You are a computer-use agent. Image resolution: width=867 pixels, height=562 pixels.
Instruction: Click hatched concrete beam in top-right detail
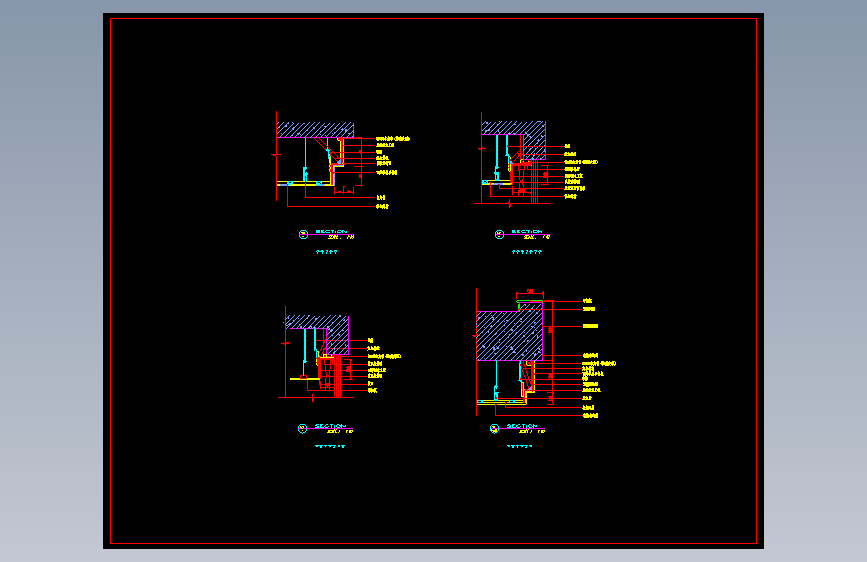[534, 140]
